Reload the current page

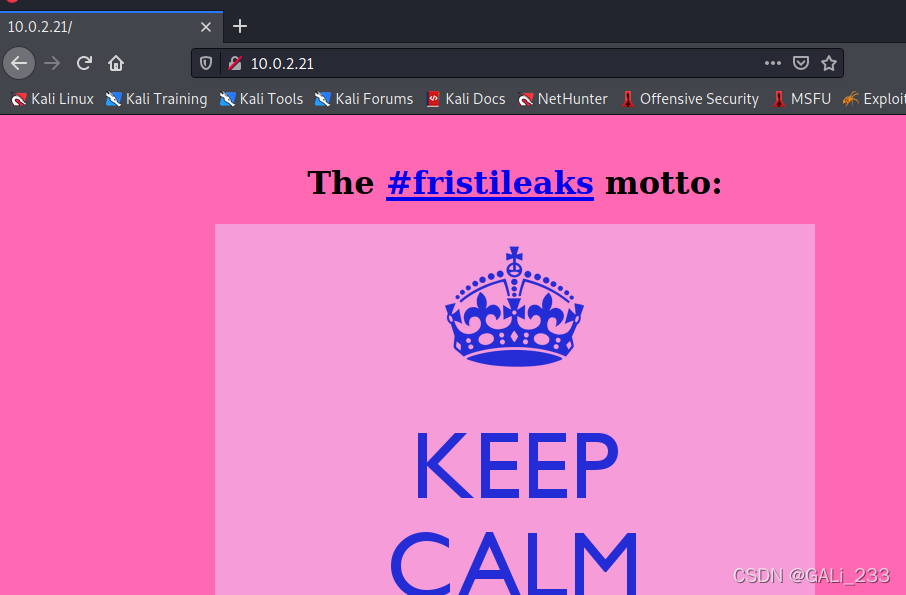tap(84, 63)
